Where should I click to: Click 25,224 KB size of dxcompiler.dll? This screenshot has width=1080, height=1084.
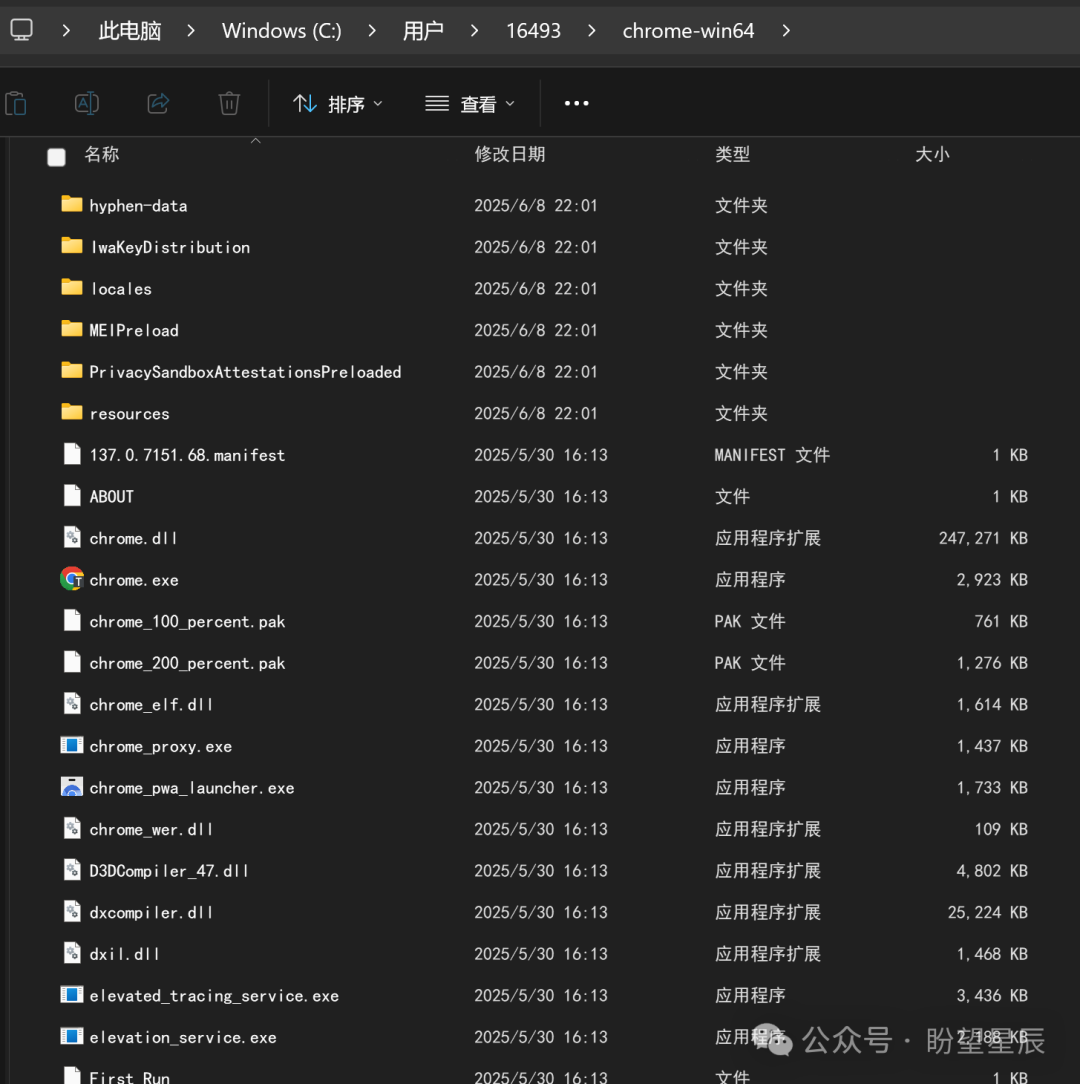pos(987,913)
